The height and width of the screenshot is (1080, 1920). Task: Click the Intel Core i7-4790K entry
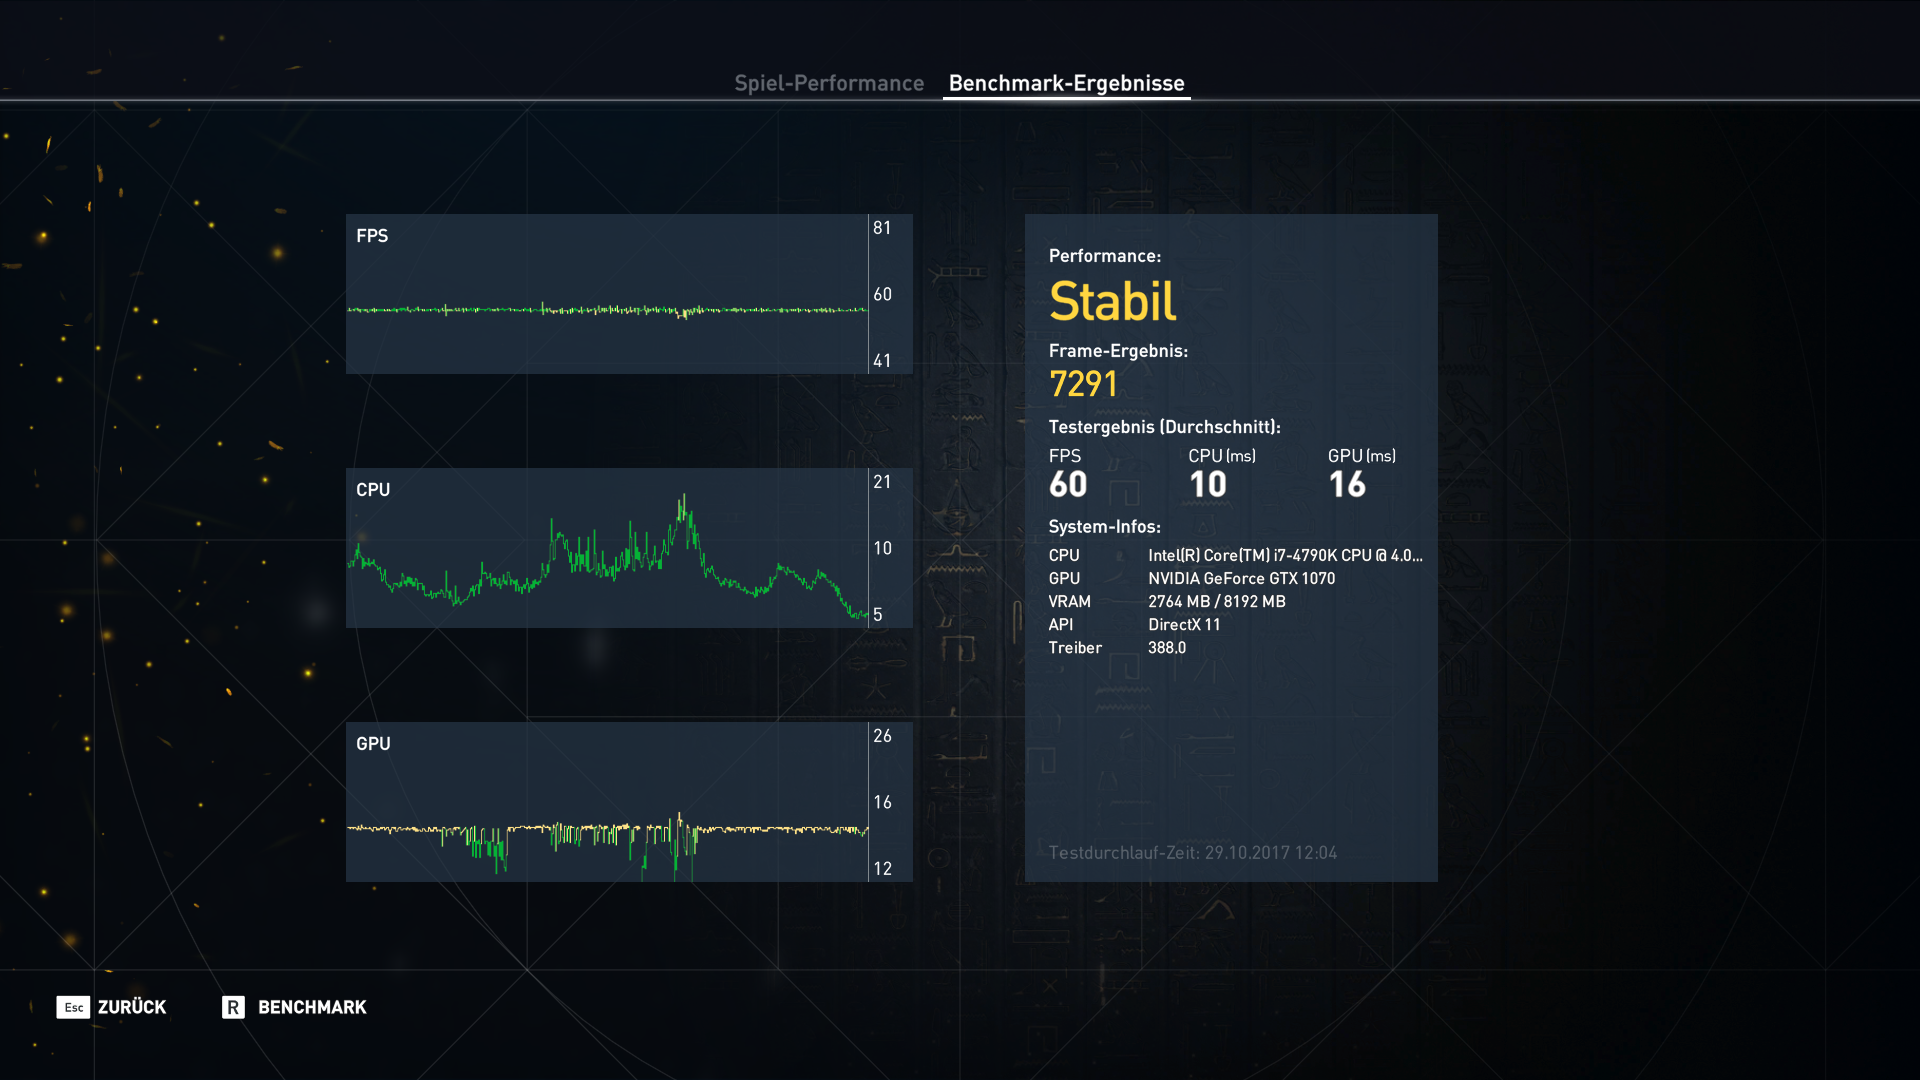(1284, 555)
